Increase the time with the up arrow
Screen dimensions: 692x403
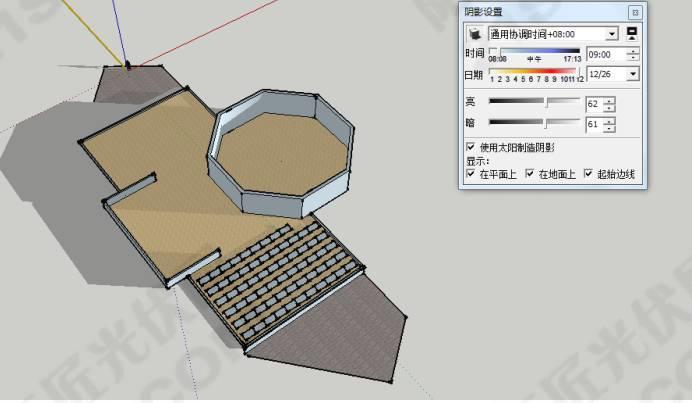coord(632,51)
